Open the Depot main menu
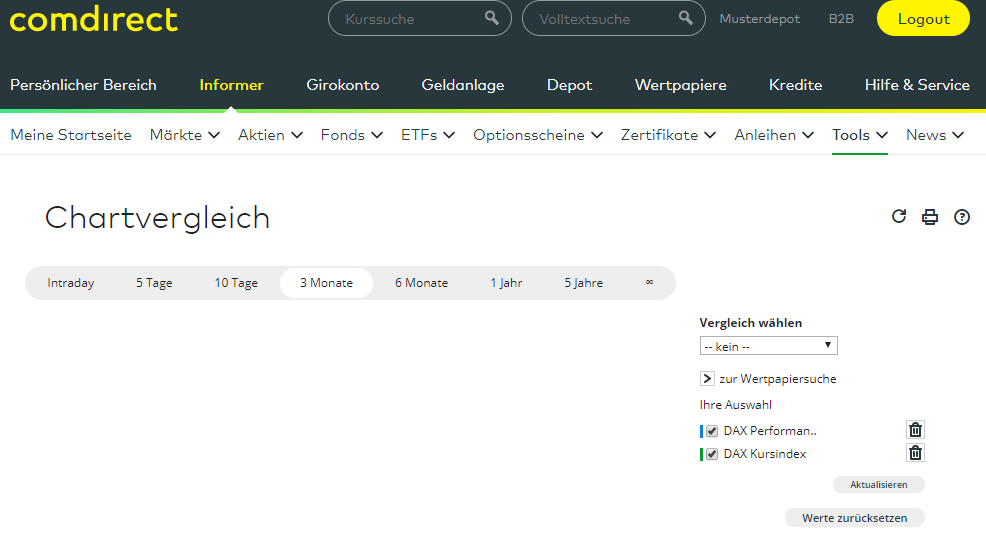 point(569,85)
